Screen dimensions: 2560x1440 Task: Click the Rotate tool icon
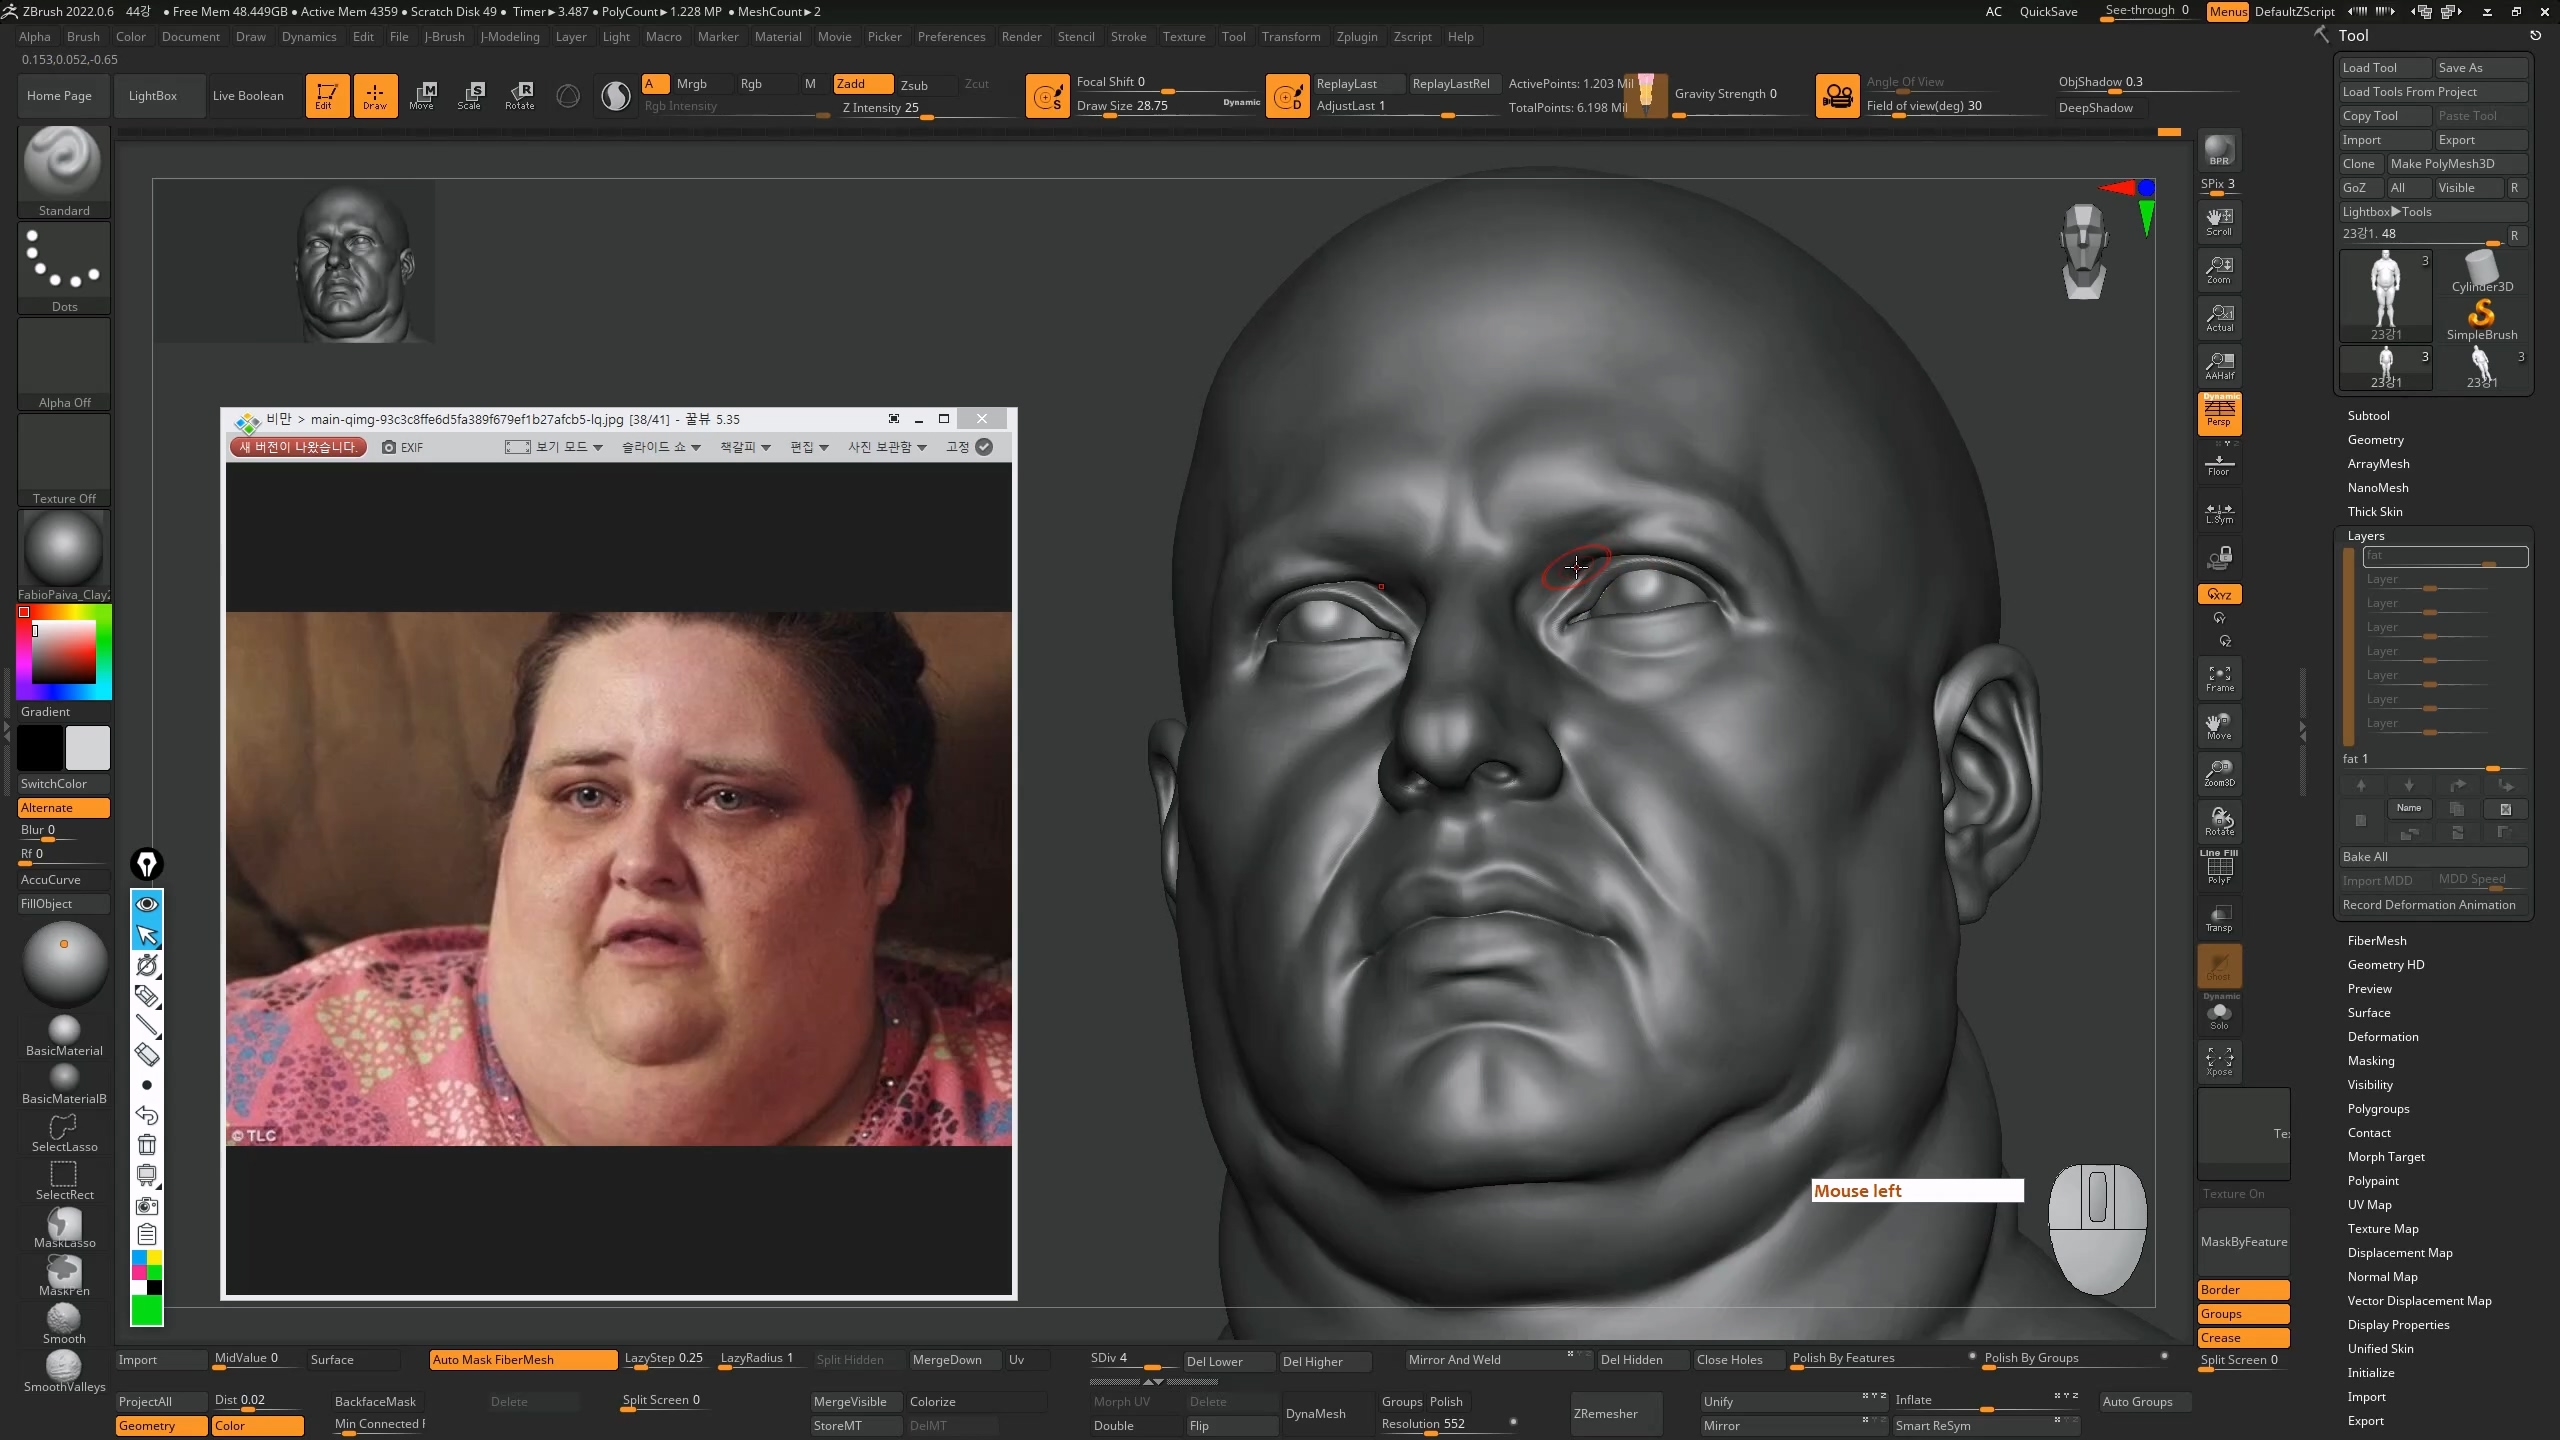point(519,95)
